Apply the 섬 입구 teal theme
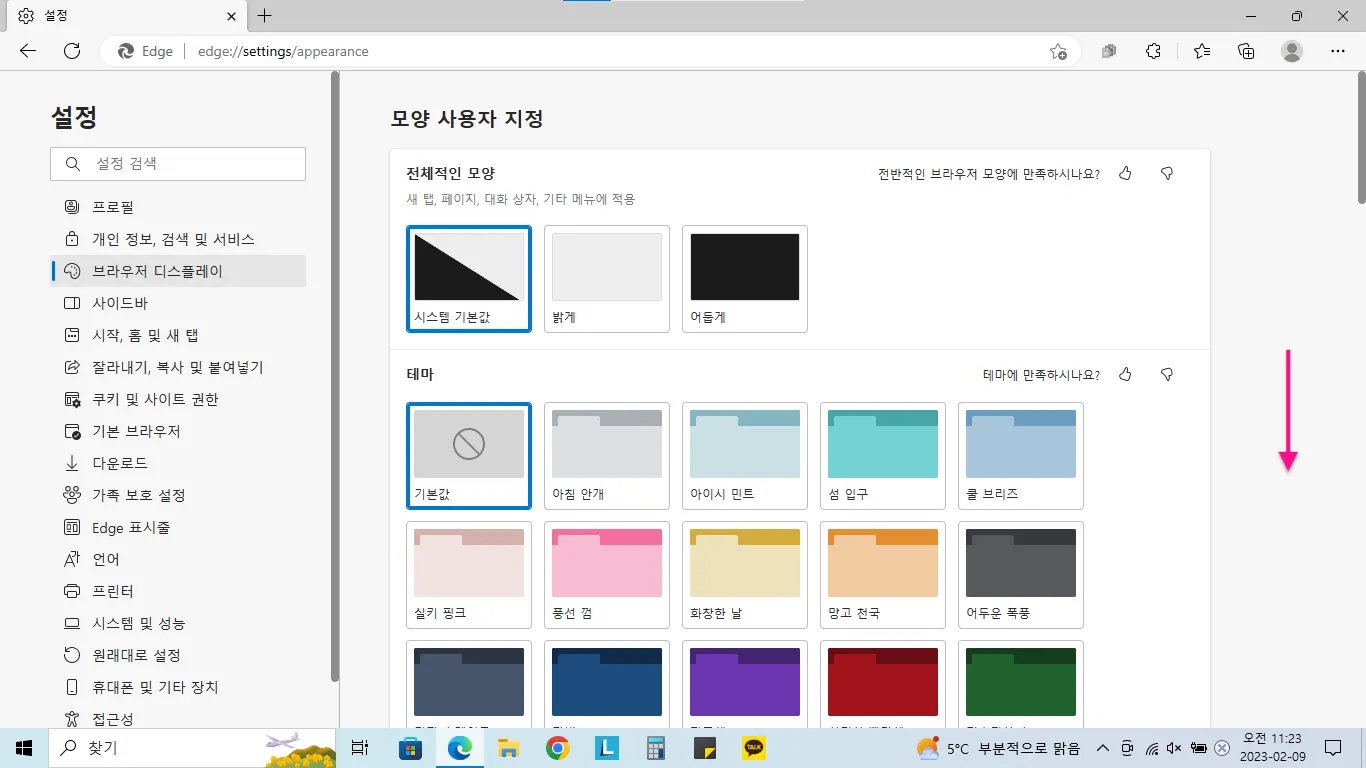This screenshot has width=1366, height=768. 882,456
